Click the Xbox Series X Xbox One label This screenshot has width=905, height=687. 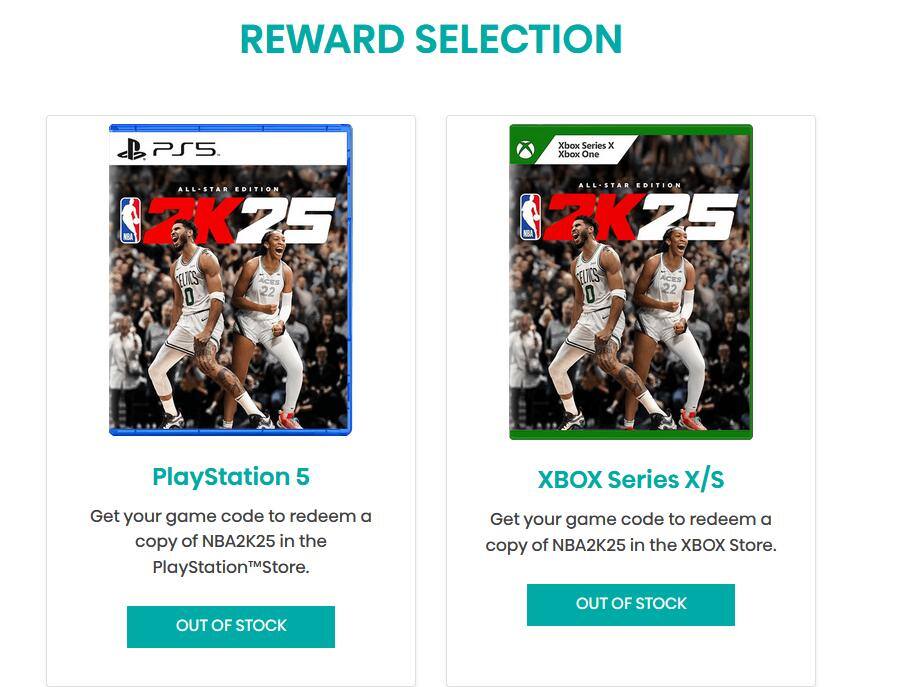pos(586,150)
